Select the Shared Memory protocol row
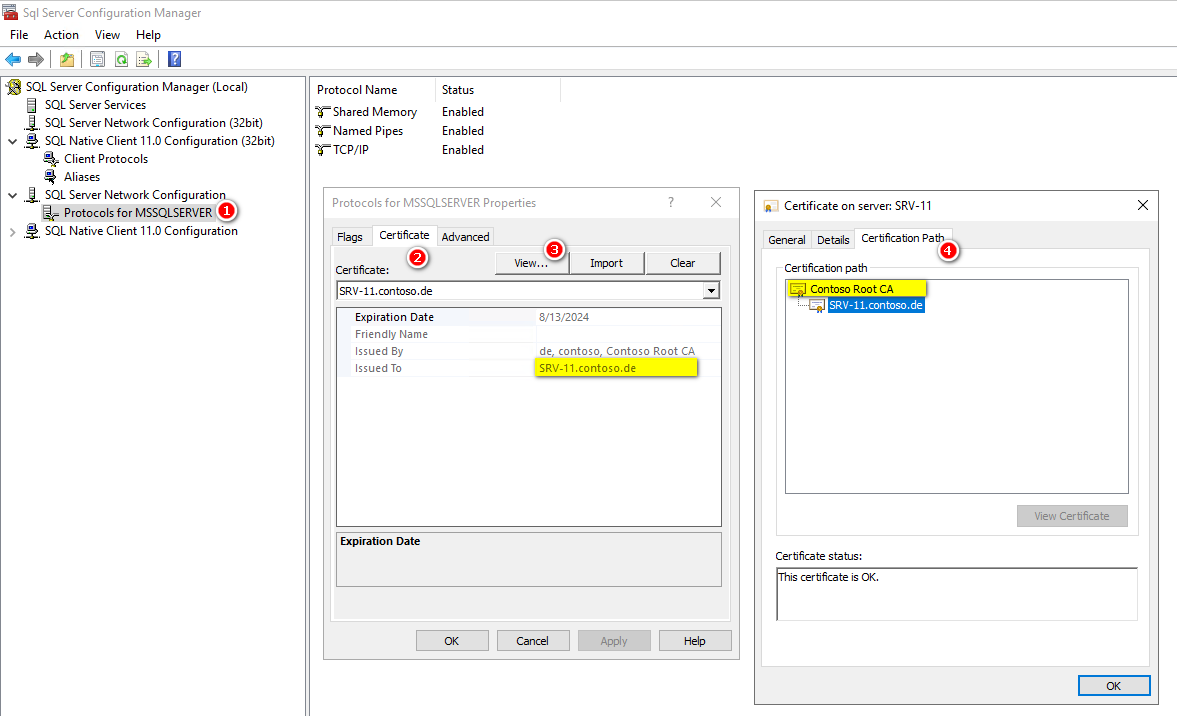Screen dimensions: 1177x716 [401, 112]
